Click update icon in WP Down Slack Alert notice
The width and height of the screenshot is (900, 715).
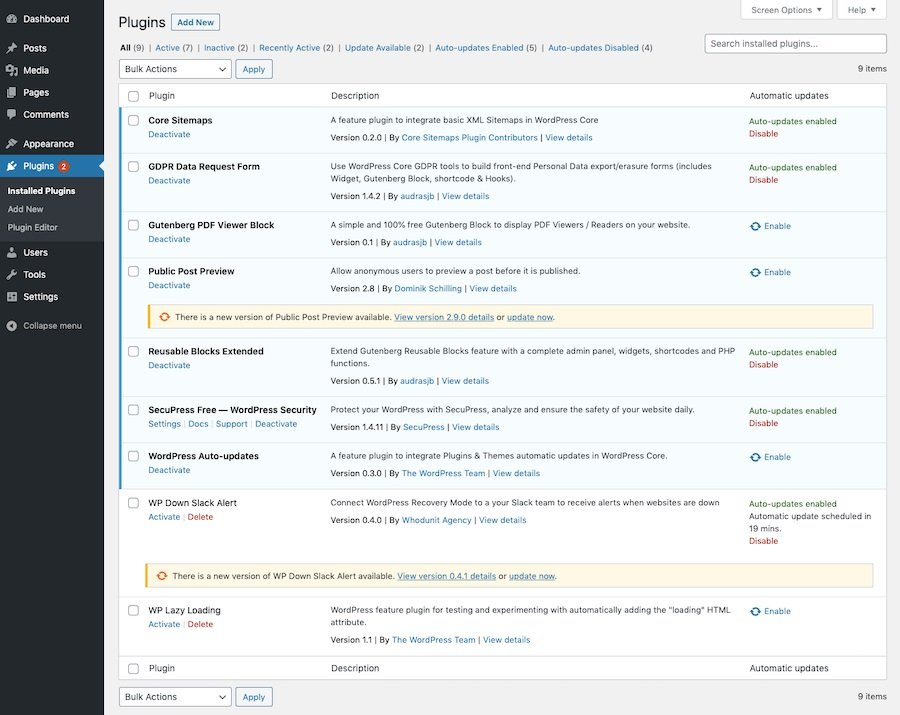[162, 576]
